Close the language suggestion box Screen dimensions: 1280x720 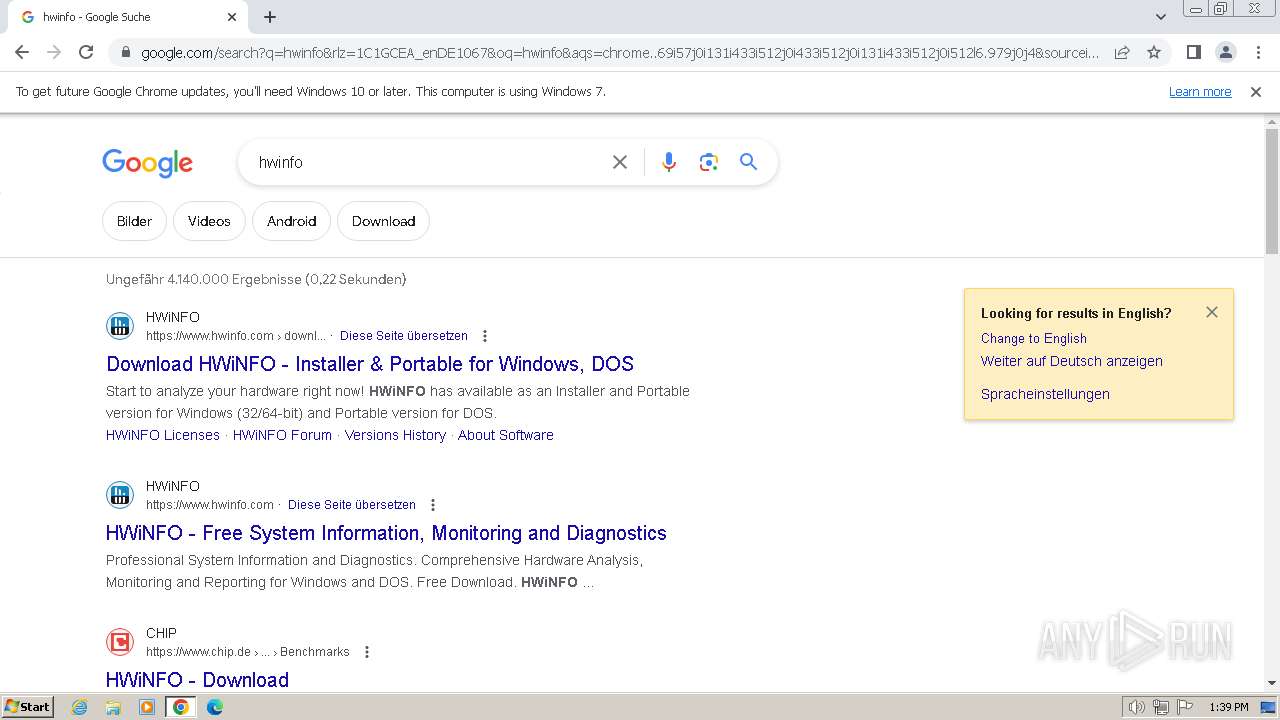[1212, 312]
